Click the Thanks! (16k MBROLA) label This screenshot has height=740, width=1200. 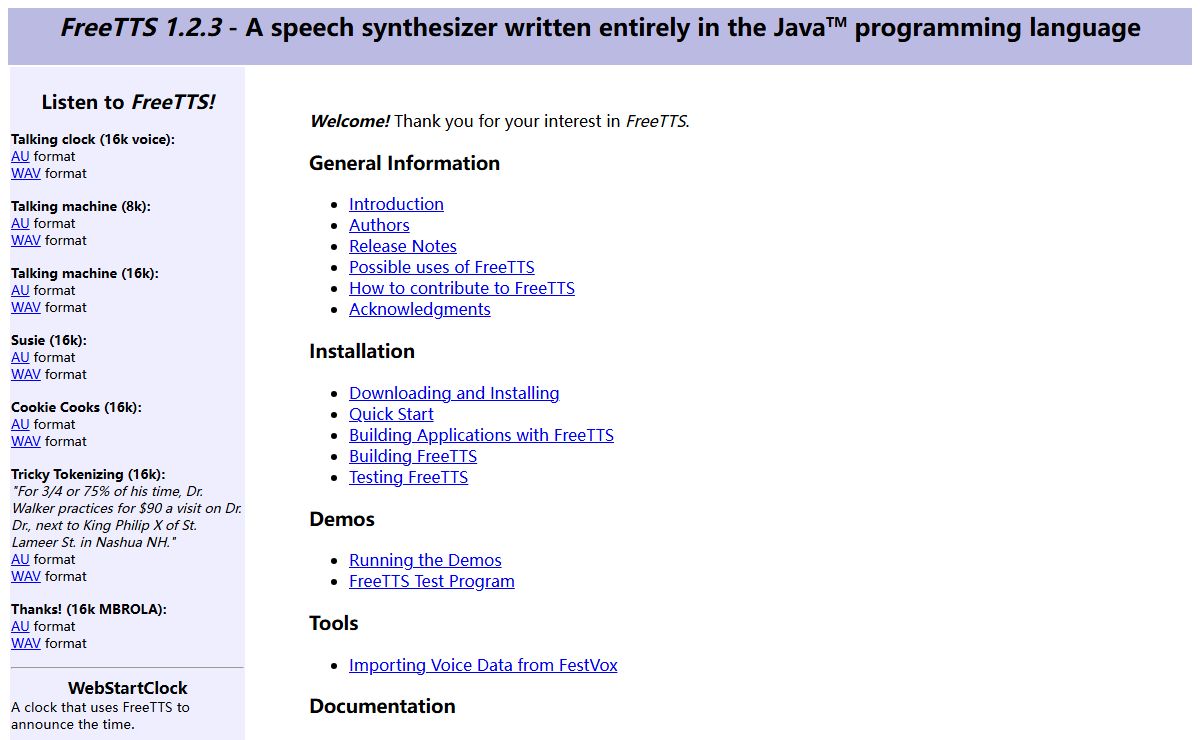click(89, 609)
